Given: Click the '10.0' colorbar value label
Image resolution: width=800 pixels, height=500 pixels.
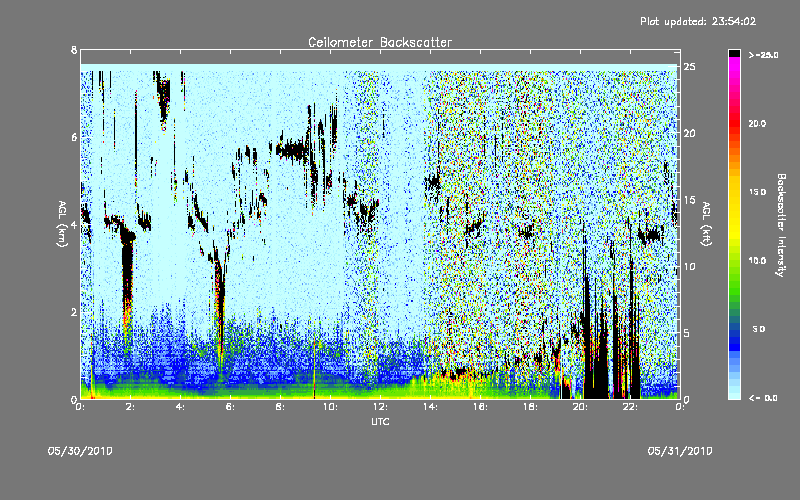Looking at the screenshot, I should click(757, 260).
